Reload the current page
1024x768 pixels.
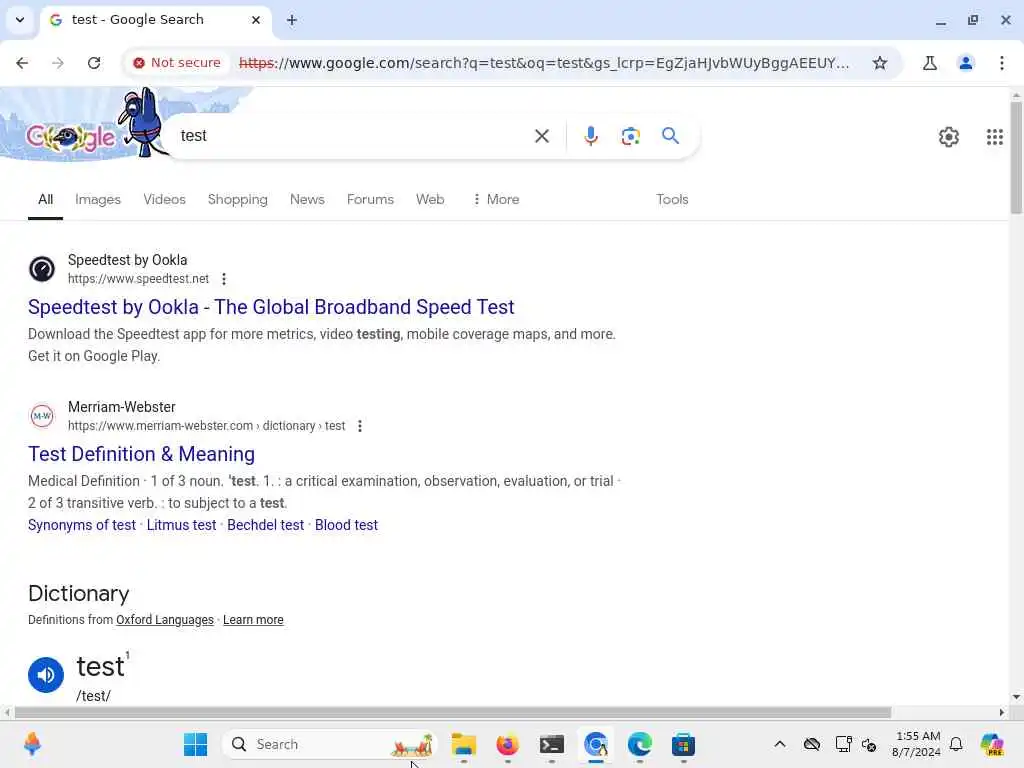pos(94,63)
